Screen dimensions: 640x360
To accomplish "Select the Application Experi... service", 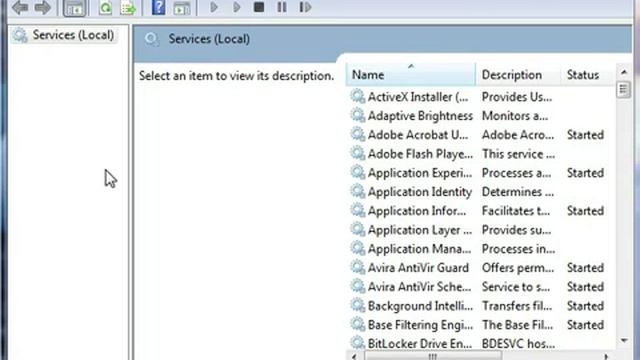I will coord(420,173).
